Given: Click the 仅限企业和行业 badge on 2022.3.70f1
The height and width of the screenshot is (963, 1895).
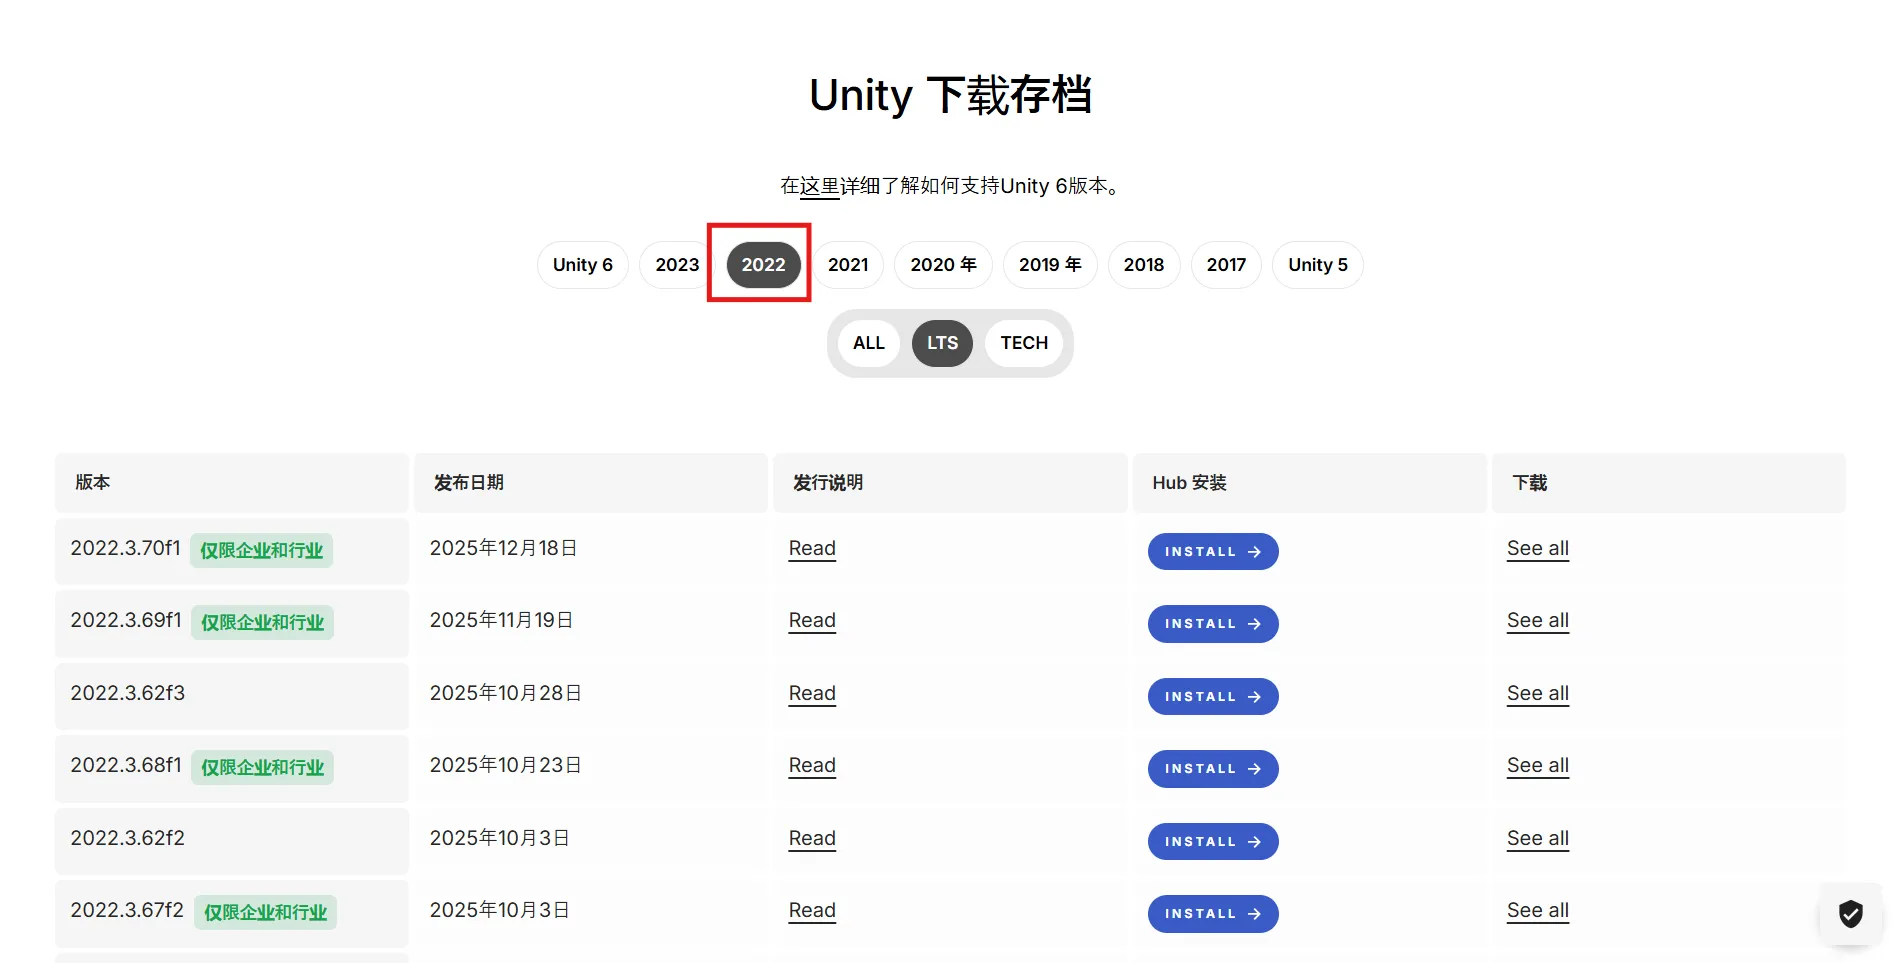Looking at the screenshot, I should click(x=261, y=551).
